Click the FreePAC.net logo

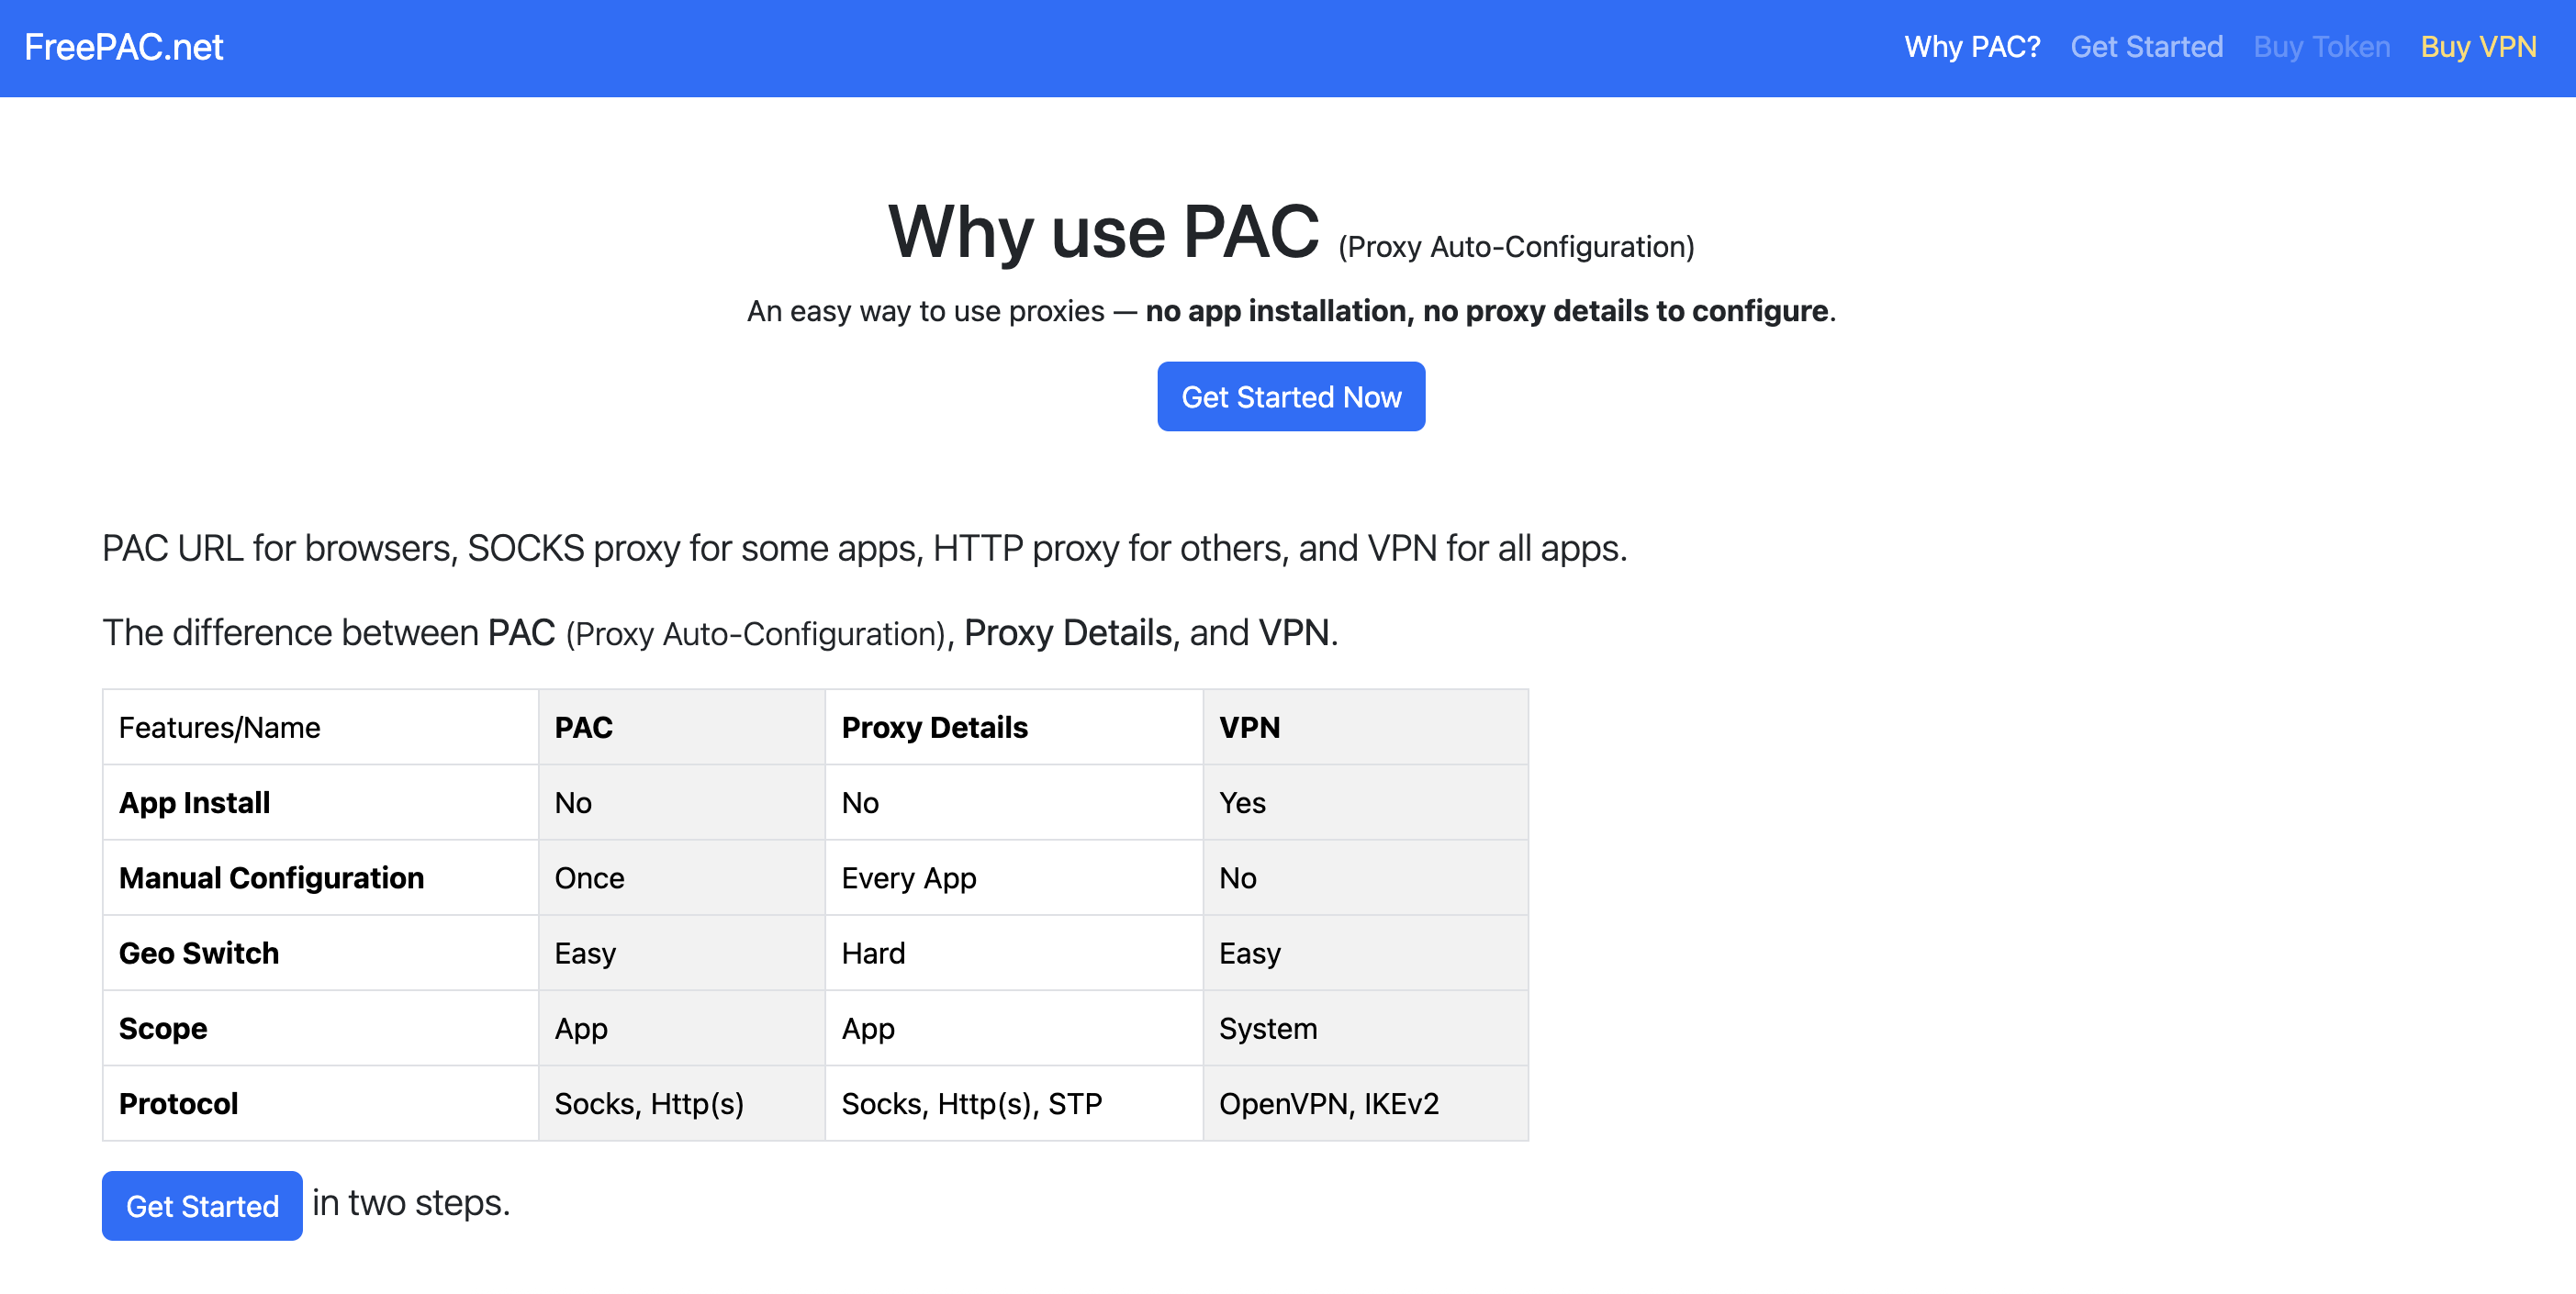click(122, 46)
